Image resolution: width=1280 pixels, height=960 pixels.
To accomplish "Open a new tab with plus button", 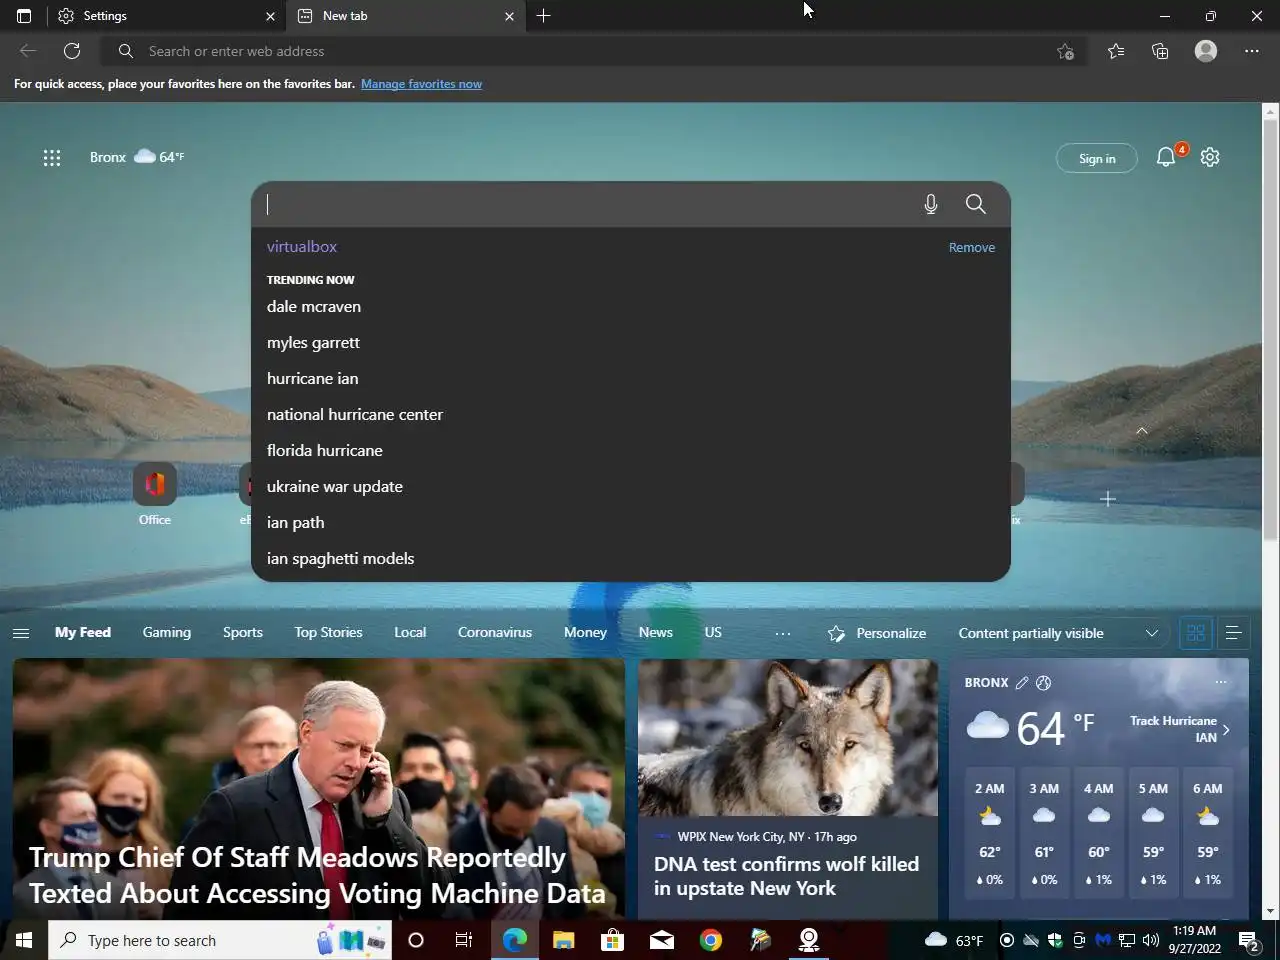I will point(543,16).
